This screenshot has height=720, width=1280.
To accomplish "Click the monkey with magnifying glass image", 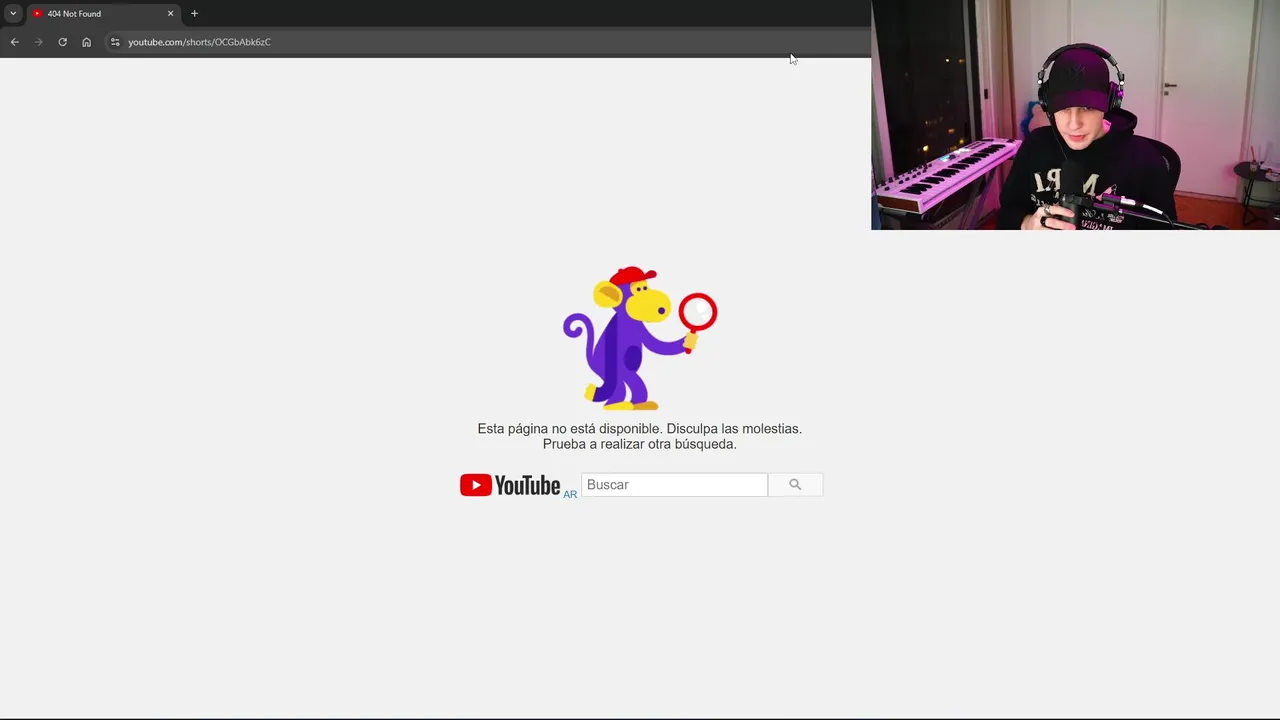I will (640, 338).
